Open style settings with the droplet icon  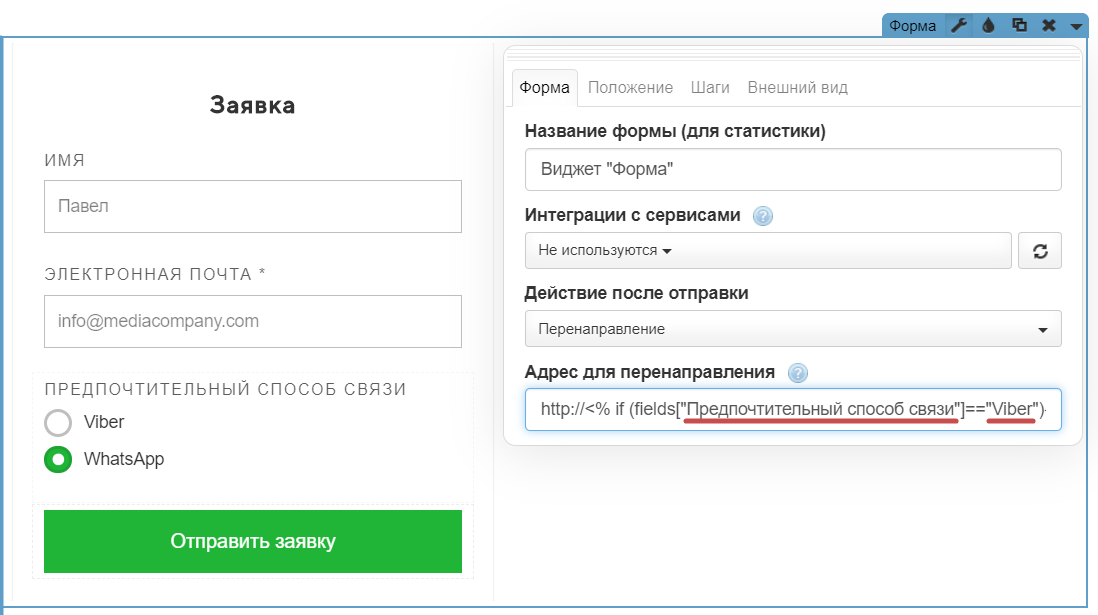(988, 26)
